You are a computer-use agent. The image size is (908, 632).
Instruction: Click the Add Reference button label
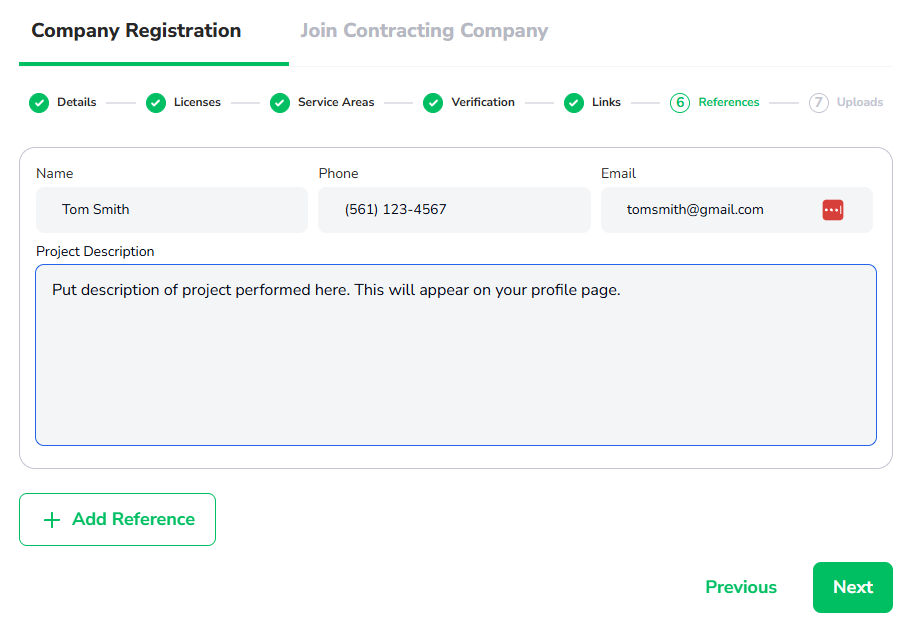tap(133, 519)
